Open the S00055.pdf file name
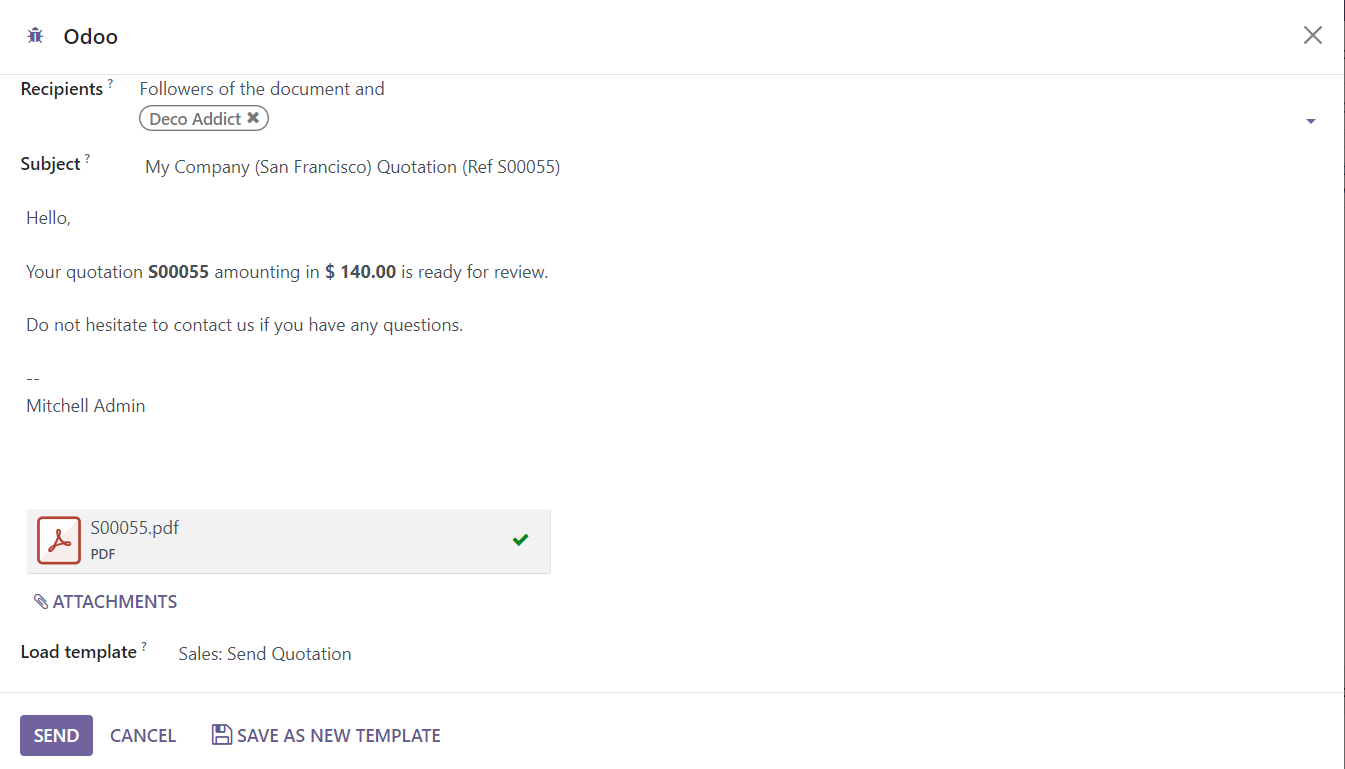Viewport: 1345px width, 769px height. coord(135,528)
